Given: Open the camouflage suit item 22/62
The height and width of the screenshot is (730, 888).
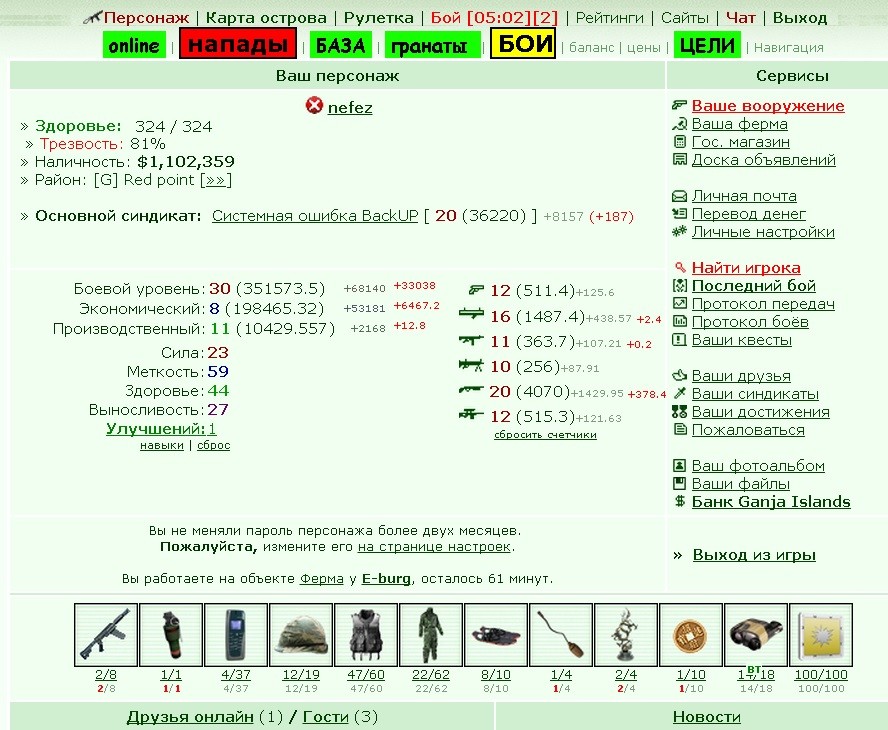Looking at the screenshot, I should [x=430, y=634].
